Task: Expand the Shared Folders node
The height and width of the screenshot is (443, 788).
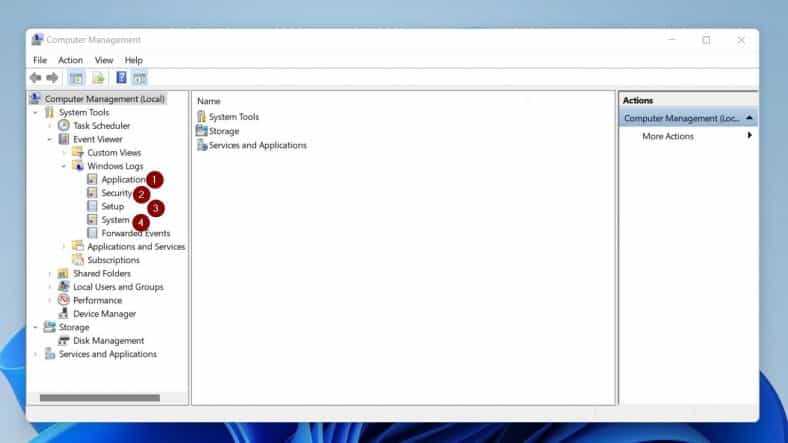Action: click(x=50, y=273)
